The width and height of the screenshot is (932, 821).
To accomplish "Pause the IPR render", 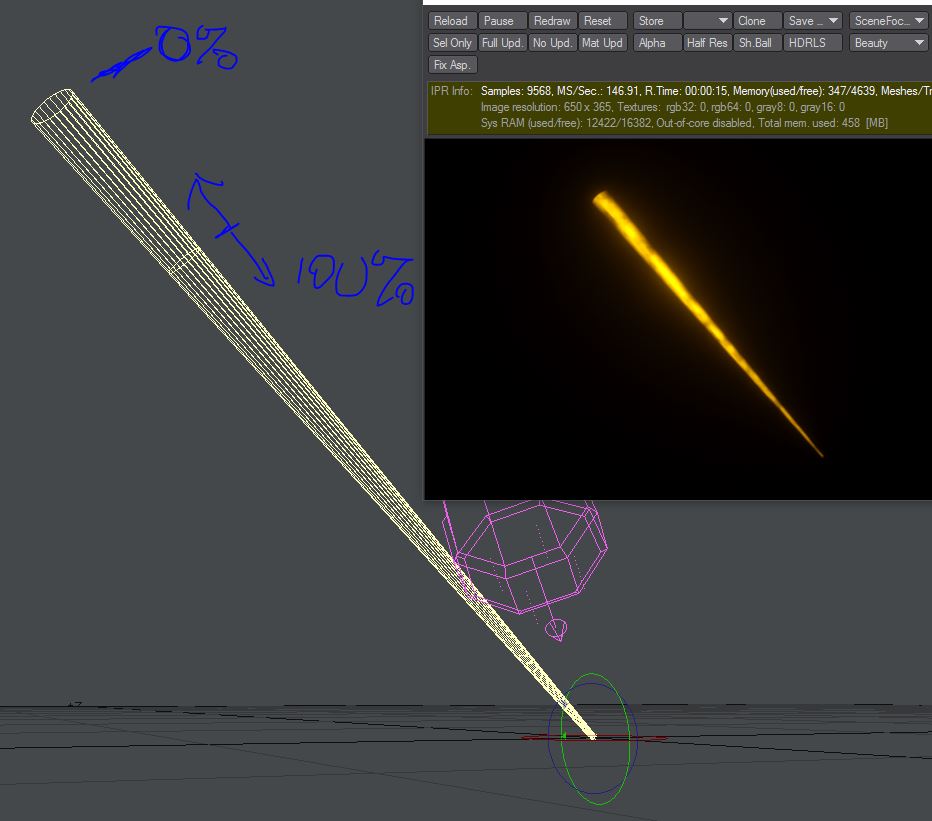I will click(502, 21).
